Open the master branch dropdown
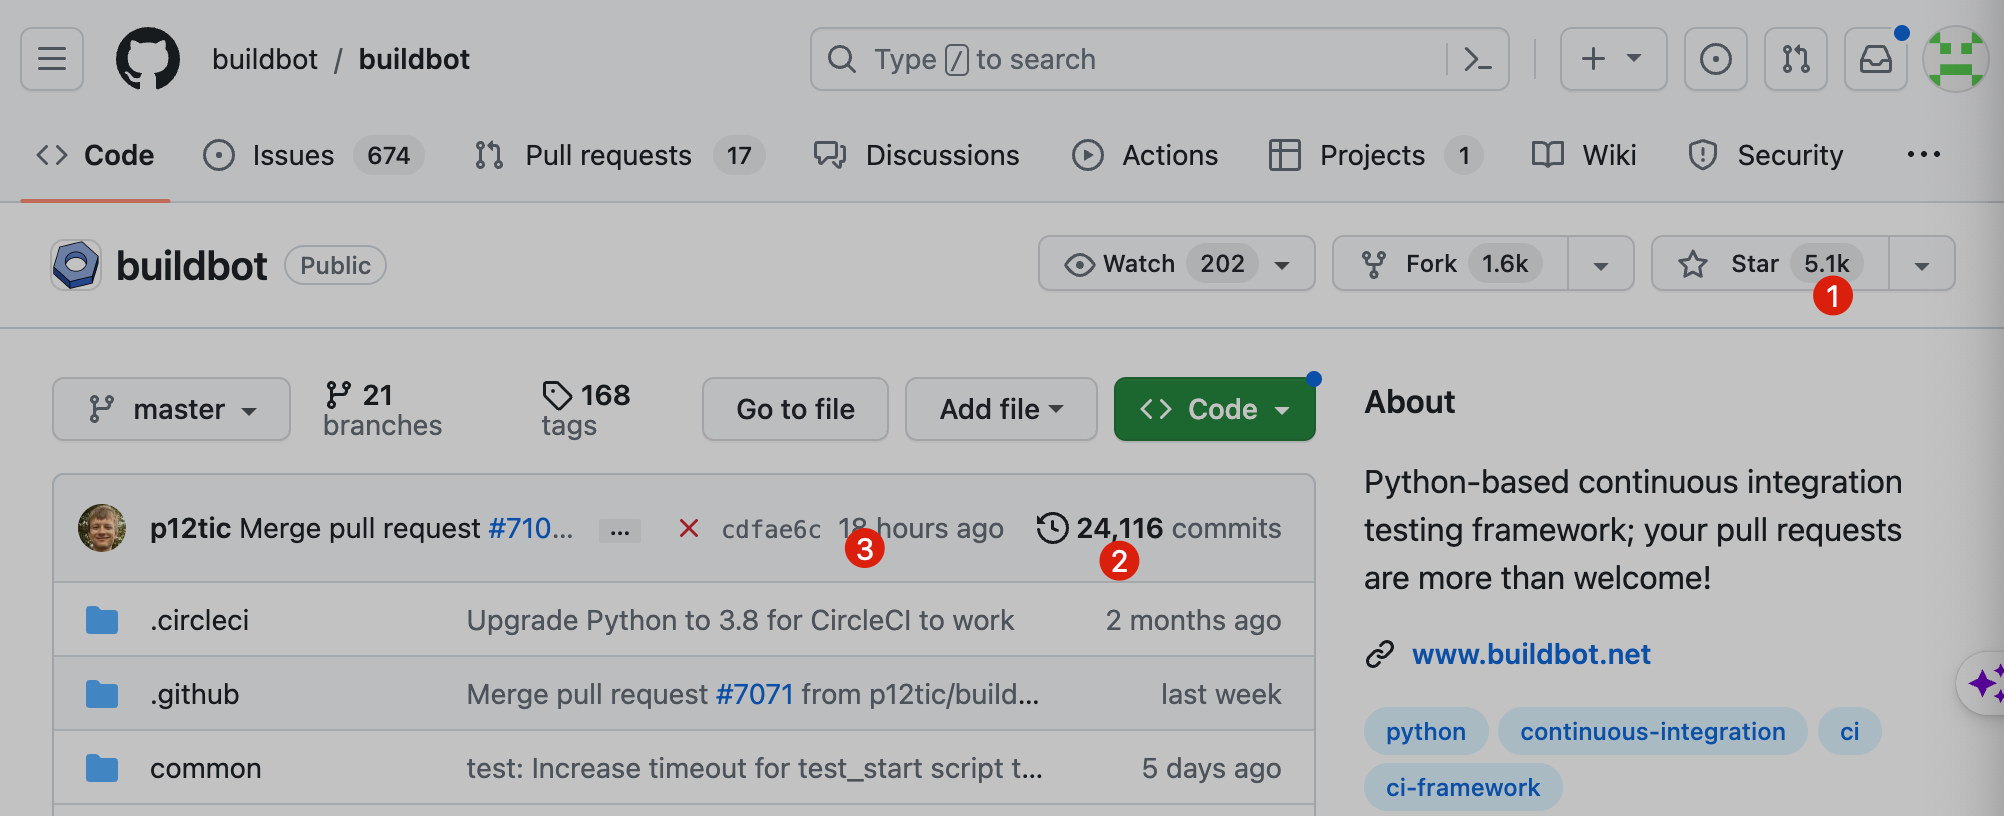2004x816 pixels. tap(171, 409)
